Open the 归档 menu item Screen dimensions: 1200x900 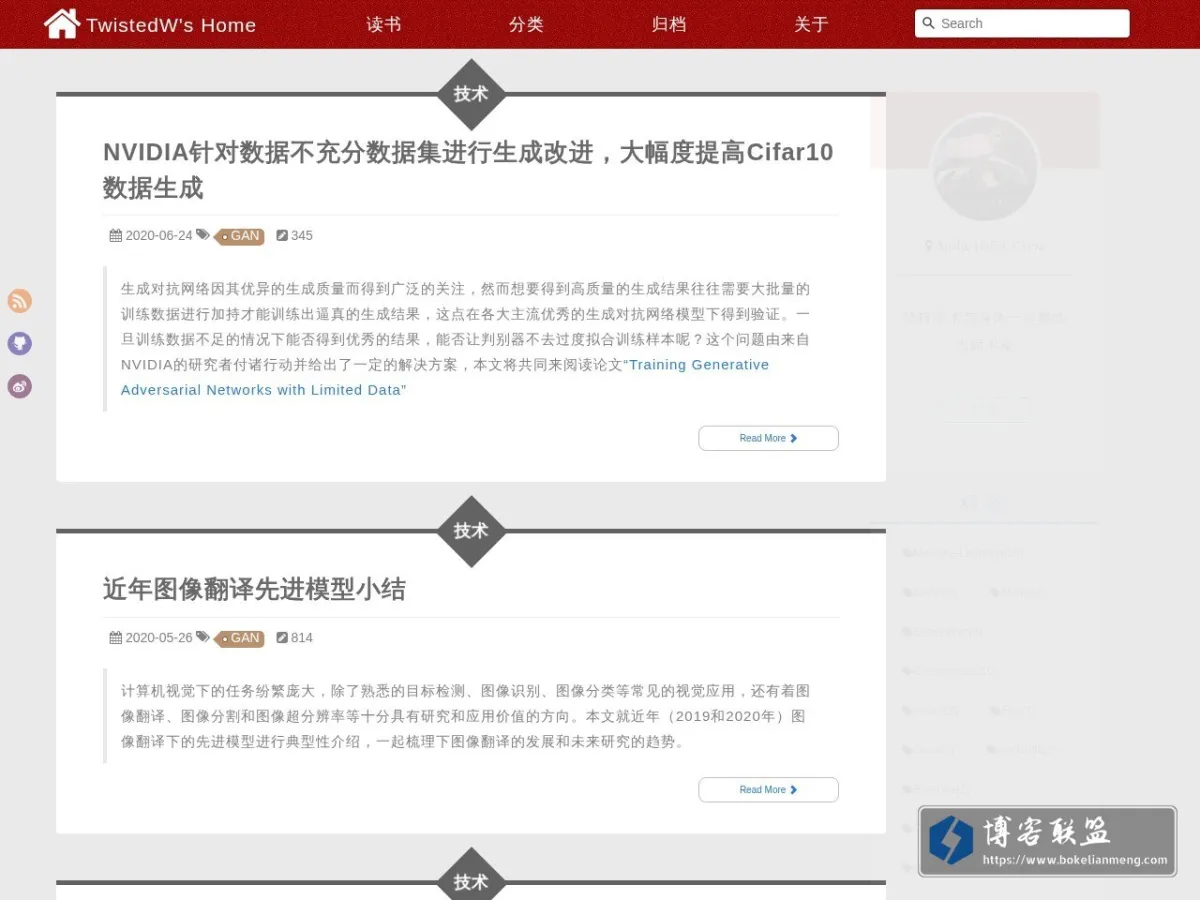(x=669, y=24)
